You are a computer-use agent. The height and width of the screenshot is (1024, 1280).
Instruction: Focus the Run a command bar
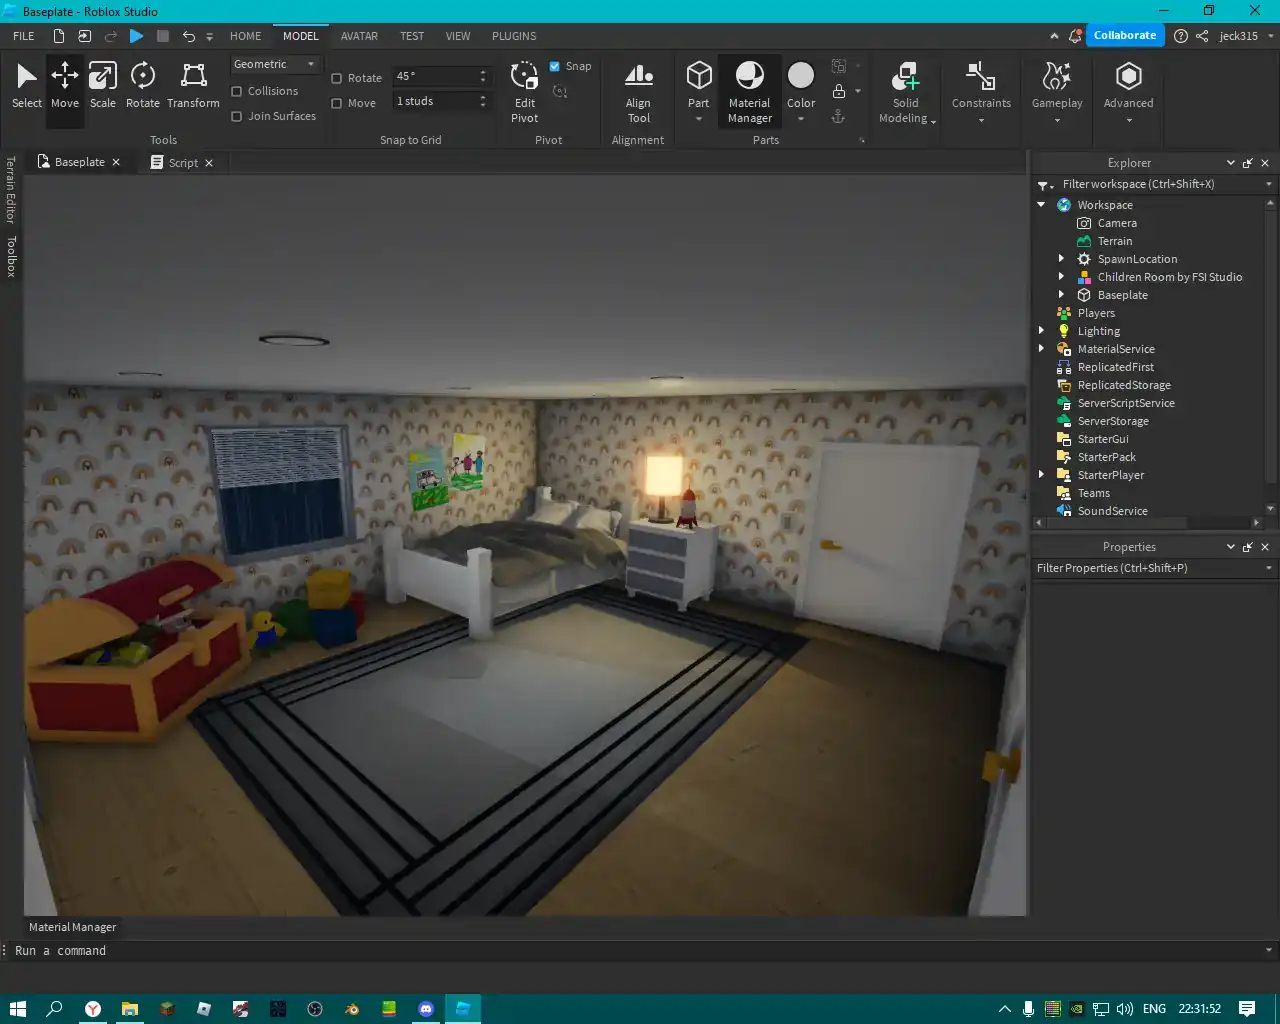coord(640,951)
